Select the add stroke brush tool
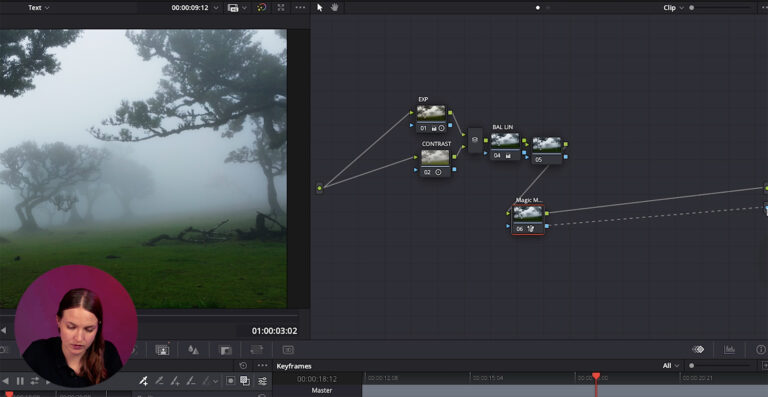The height and width of the screenshot is (397, 768). (175, 380)
